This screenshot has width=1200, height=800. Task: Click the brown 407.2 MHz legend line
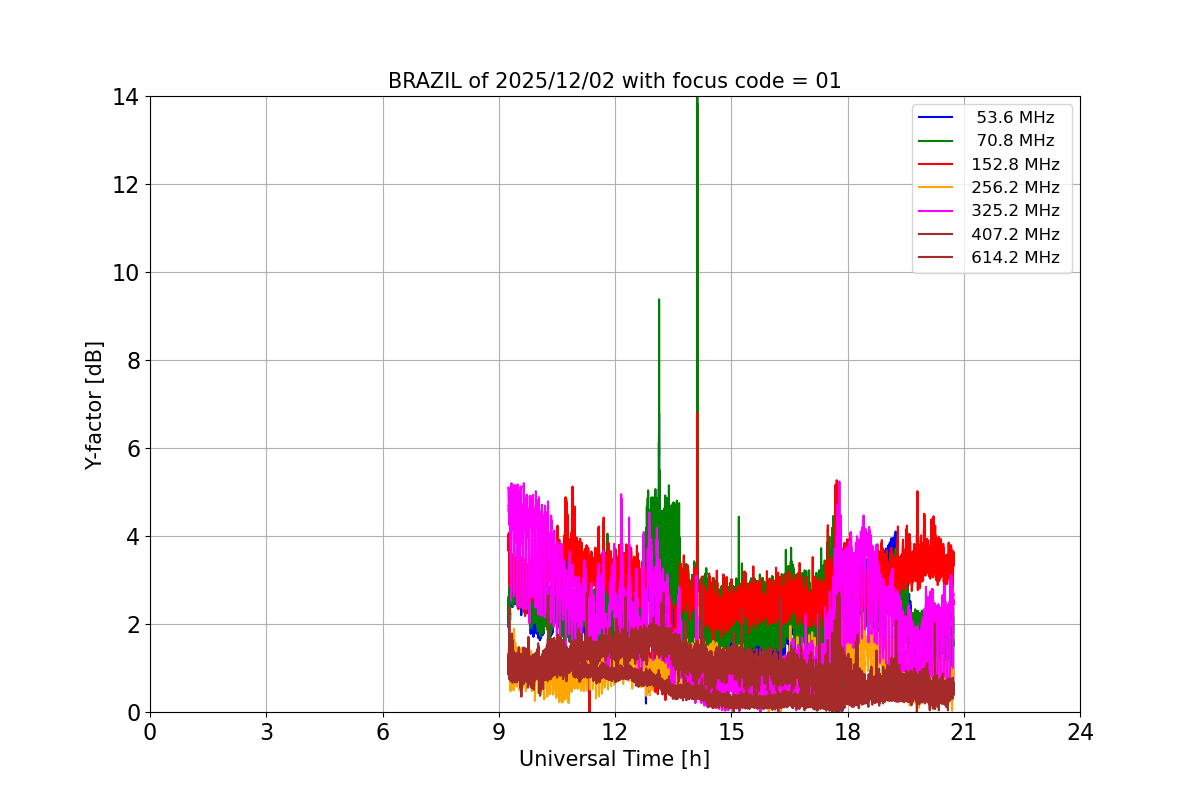coord(937,235)
